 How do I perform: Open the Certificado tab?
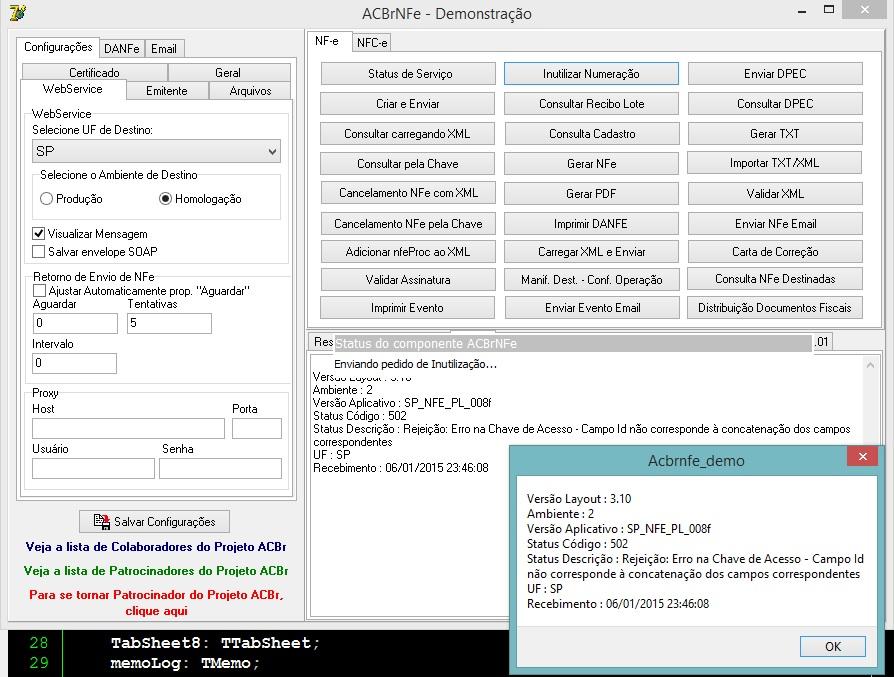(x=95, y=72)
